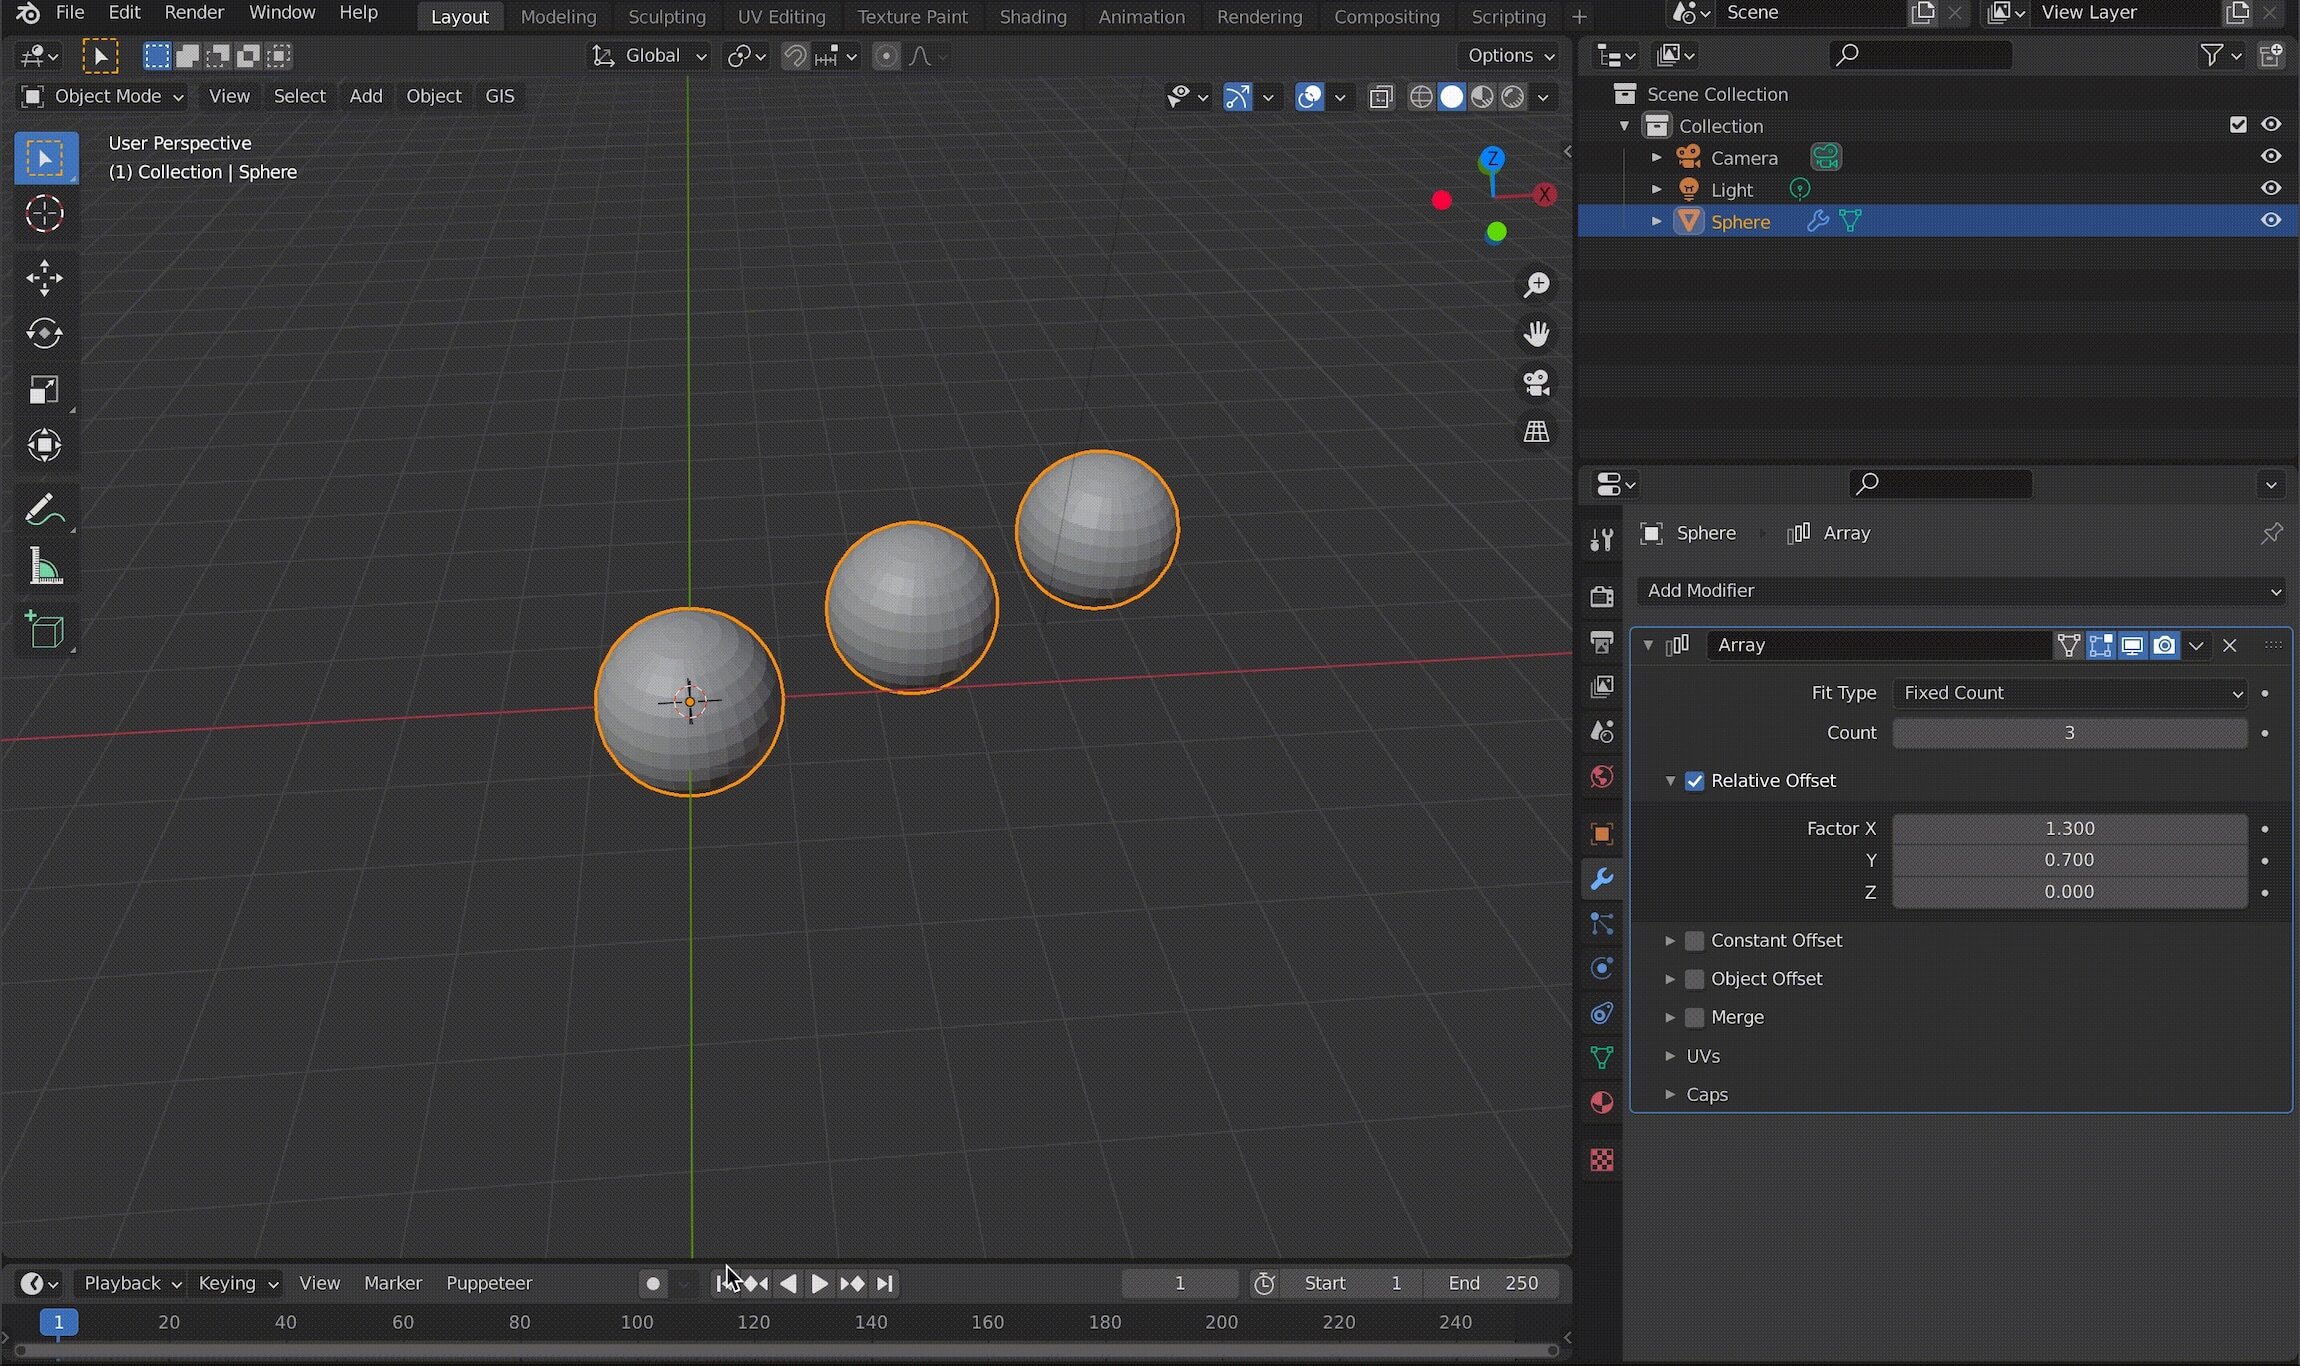
Task: Click the Factor X value field
Action: pos(2069,829)
